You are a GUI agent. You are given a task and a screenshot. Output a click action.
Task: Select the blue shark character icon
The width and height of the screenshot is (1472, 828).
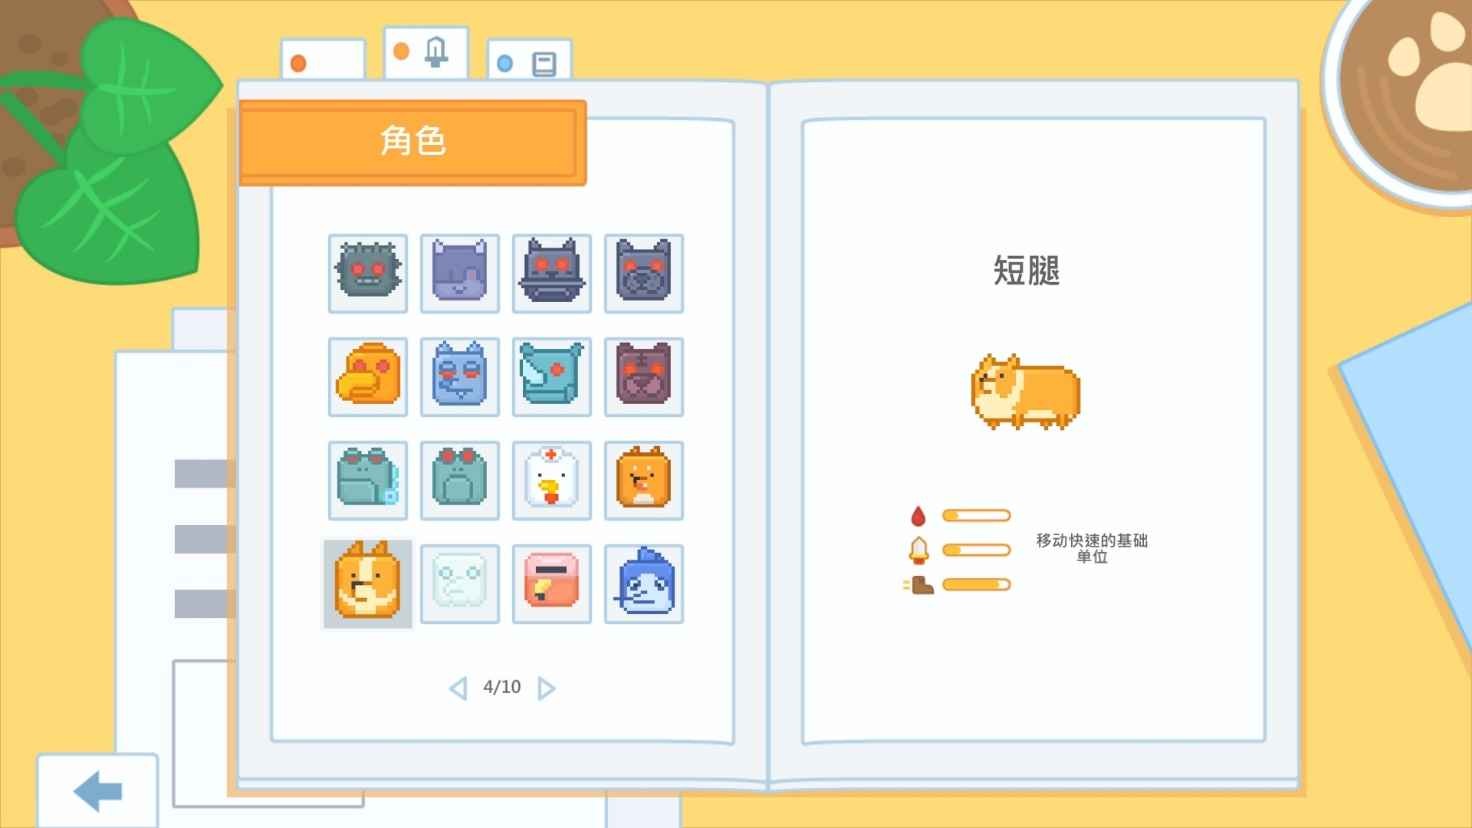click(643, 583)
